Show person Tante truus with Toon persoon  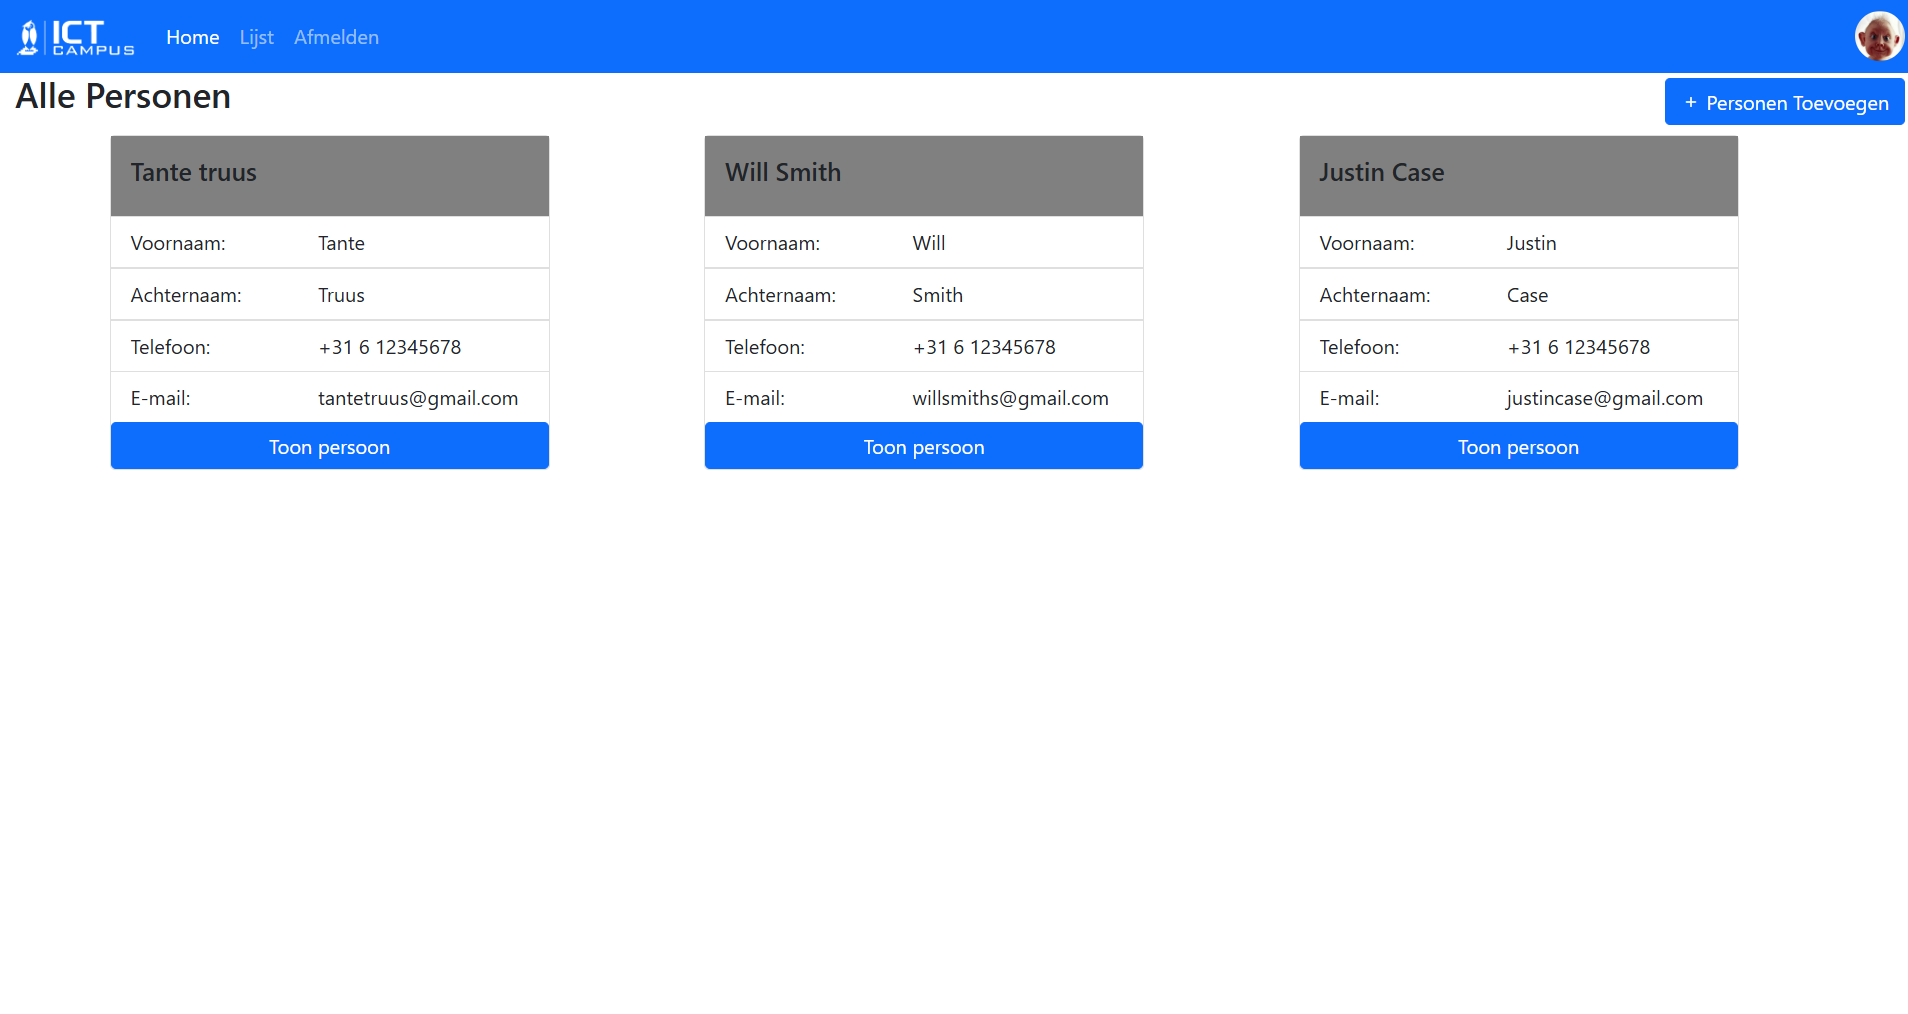click(x=329, y=446)
